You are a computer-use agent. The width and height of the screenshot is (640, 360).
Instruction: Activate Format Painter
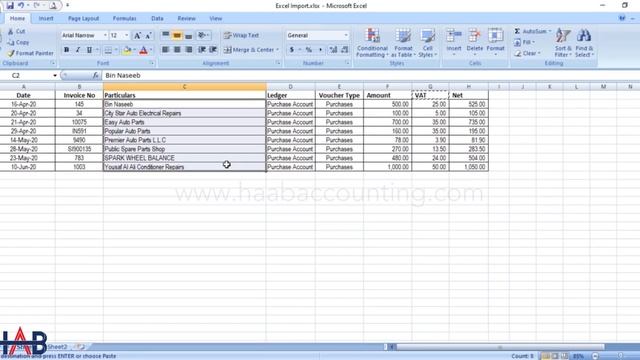point(31,53)
